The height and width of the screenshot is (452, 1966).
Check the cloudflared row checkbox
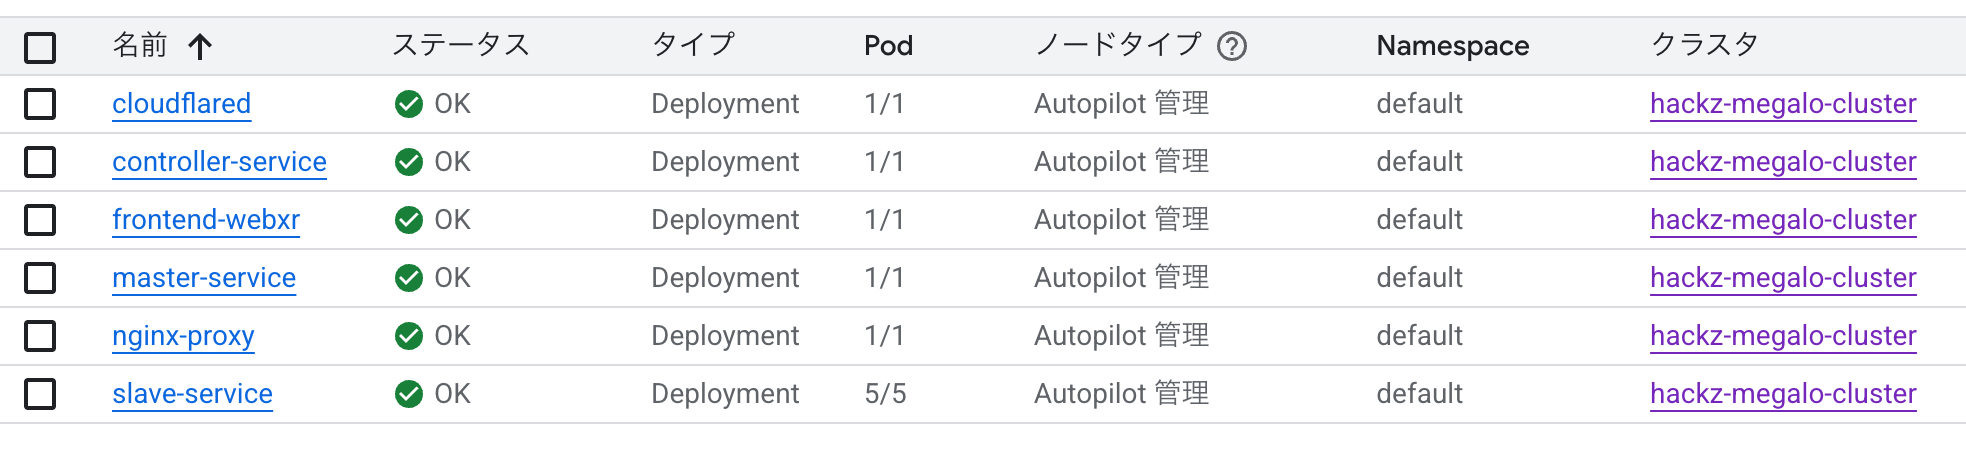tap(40, 104)
